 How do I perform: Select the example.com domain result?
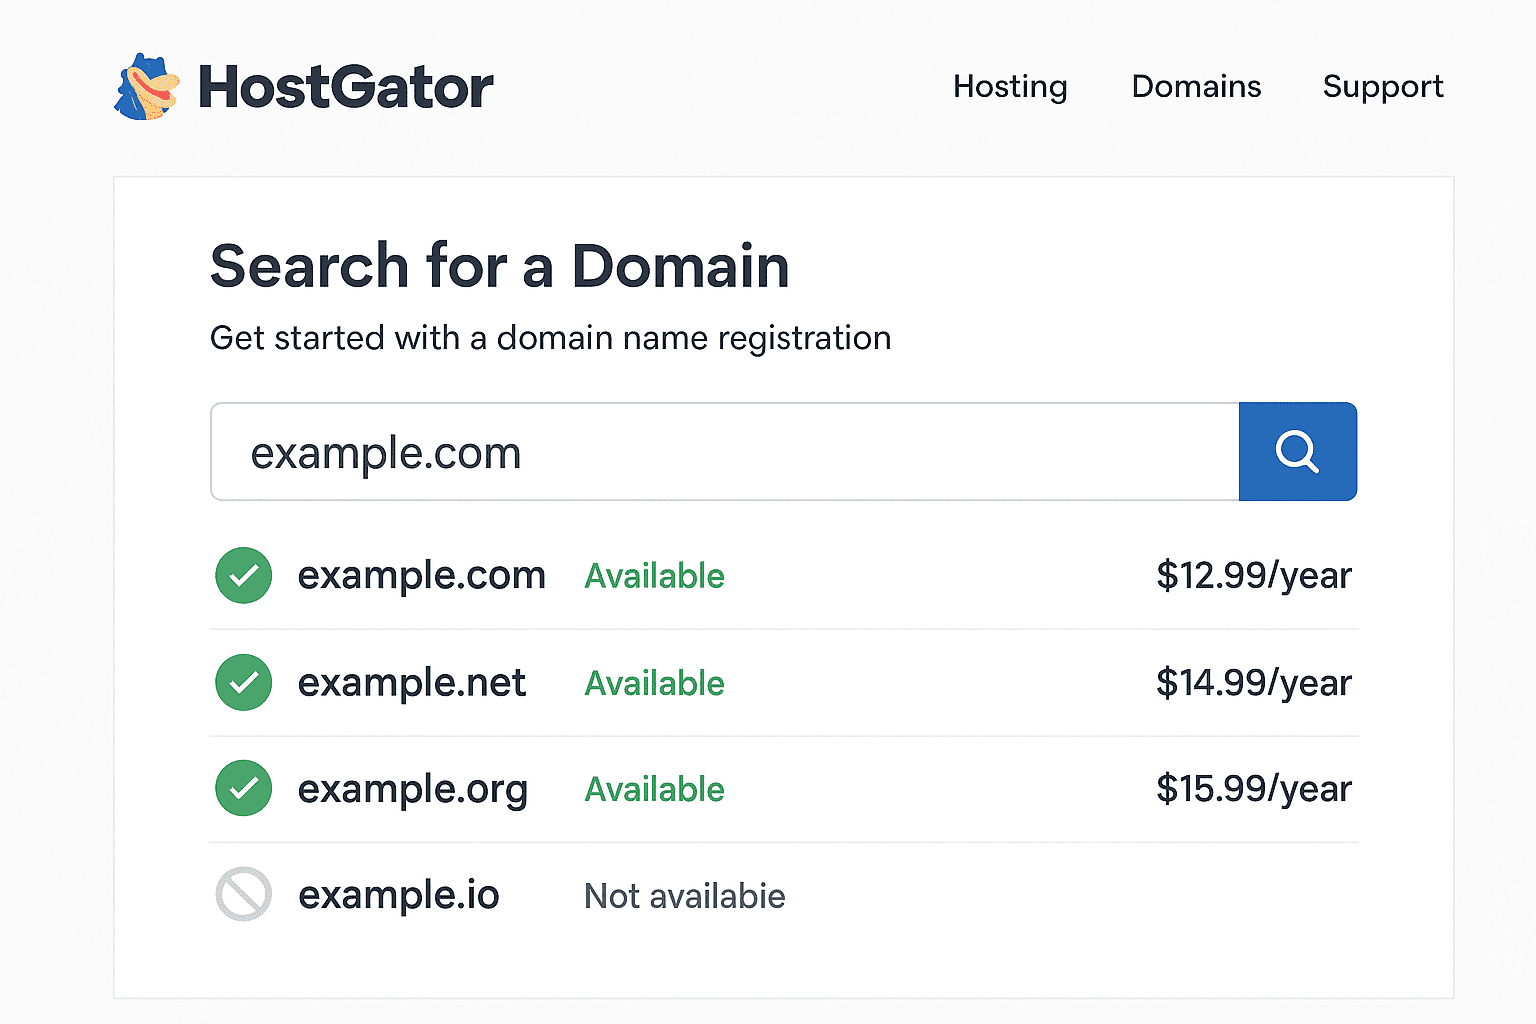[x=421, y=576]
